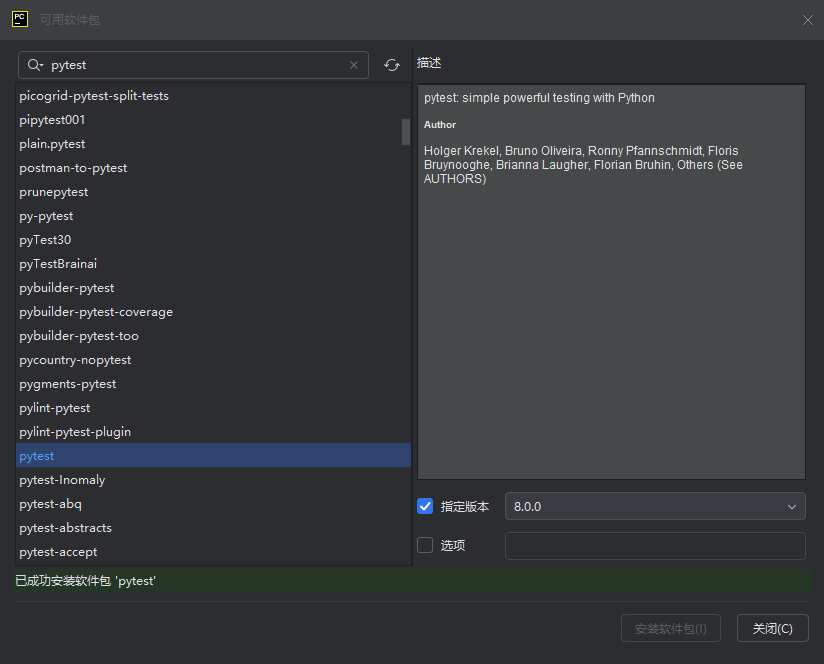The image size is (824, 664).
Task: Close the available packages dialog window
Action: tap(808, 20)
